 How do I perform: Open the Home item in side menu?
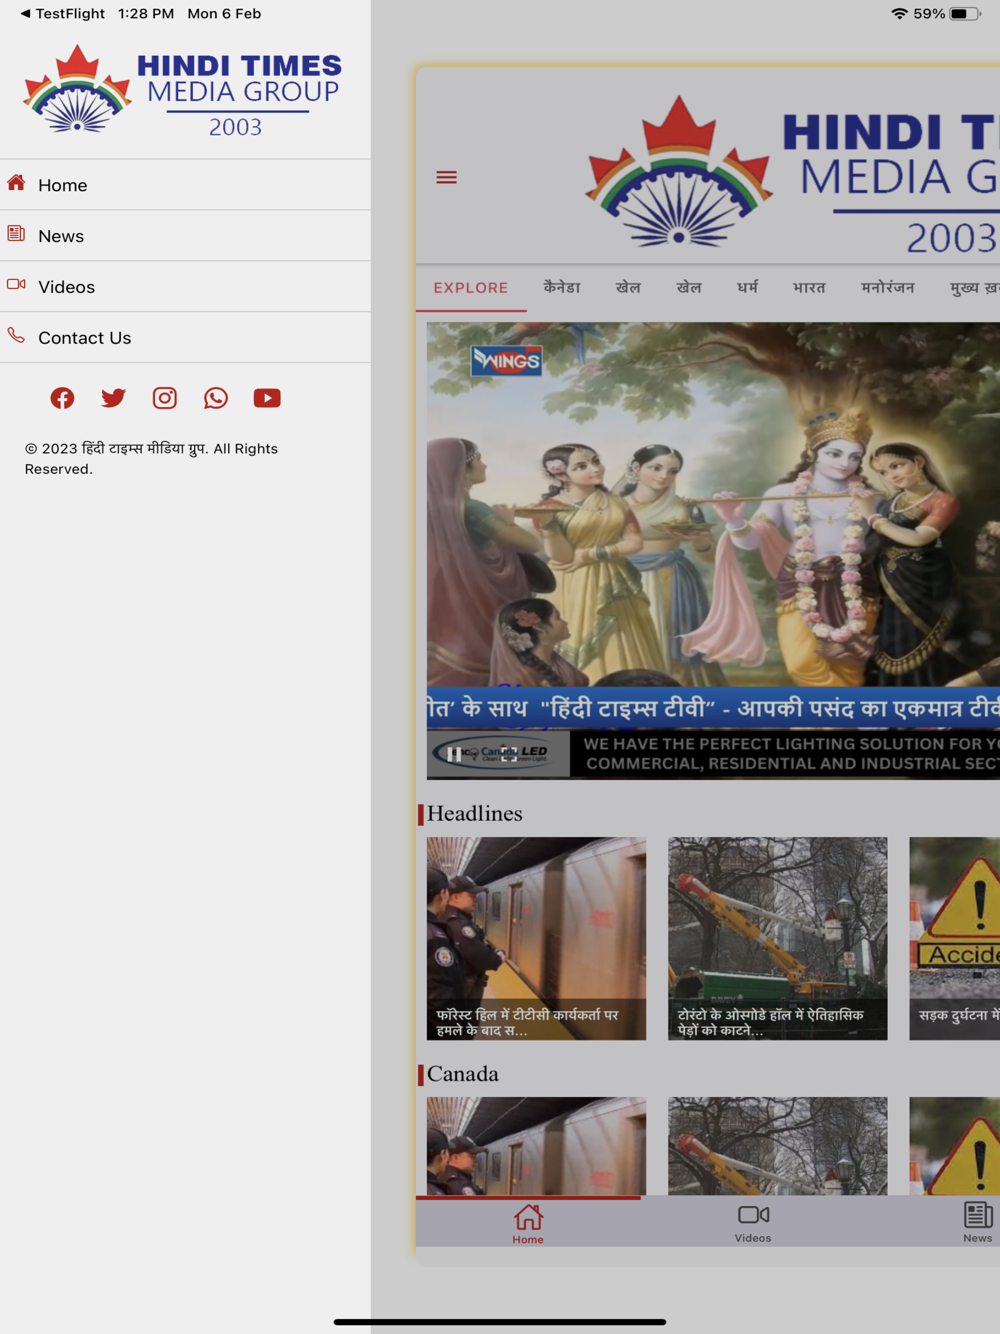point(185,185)
